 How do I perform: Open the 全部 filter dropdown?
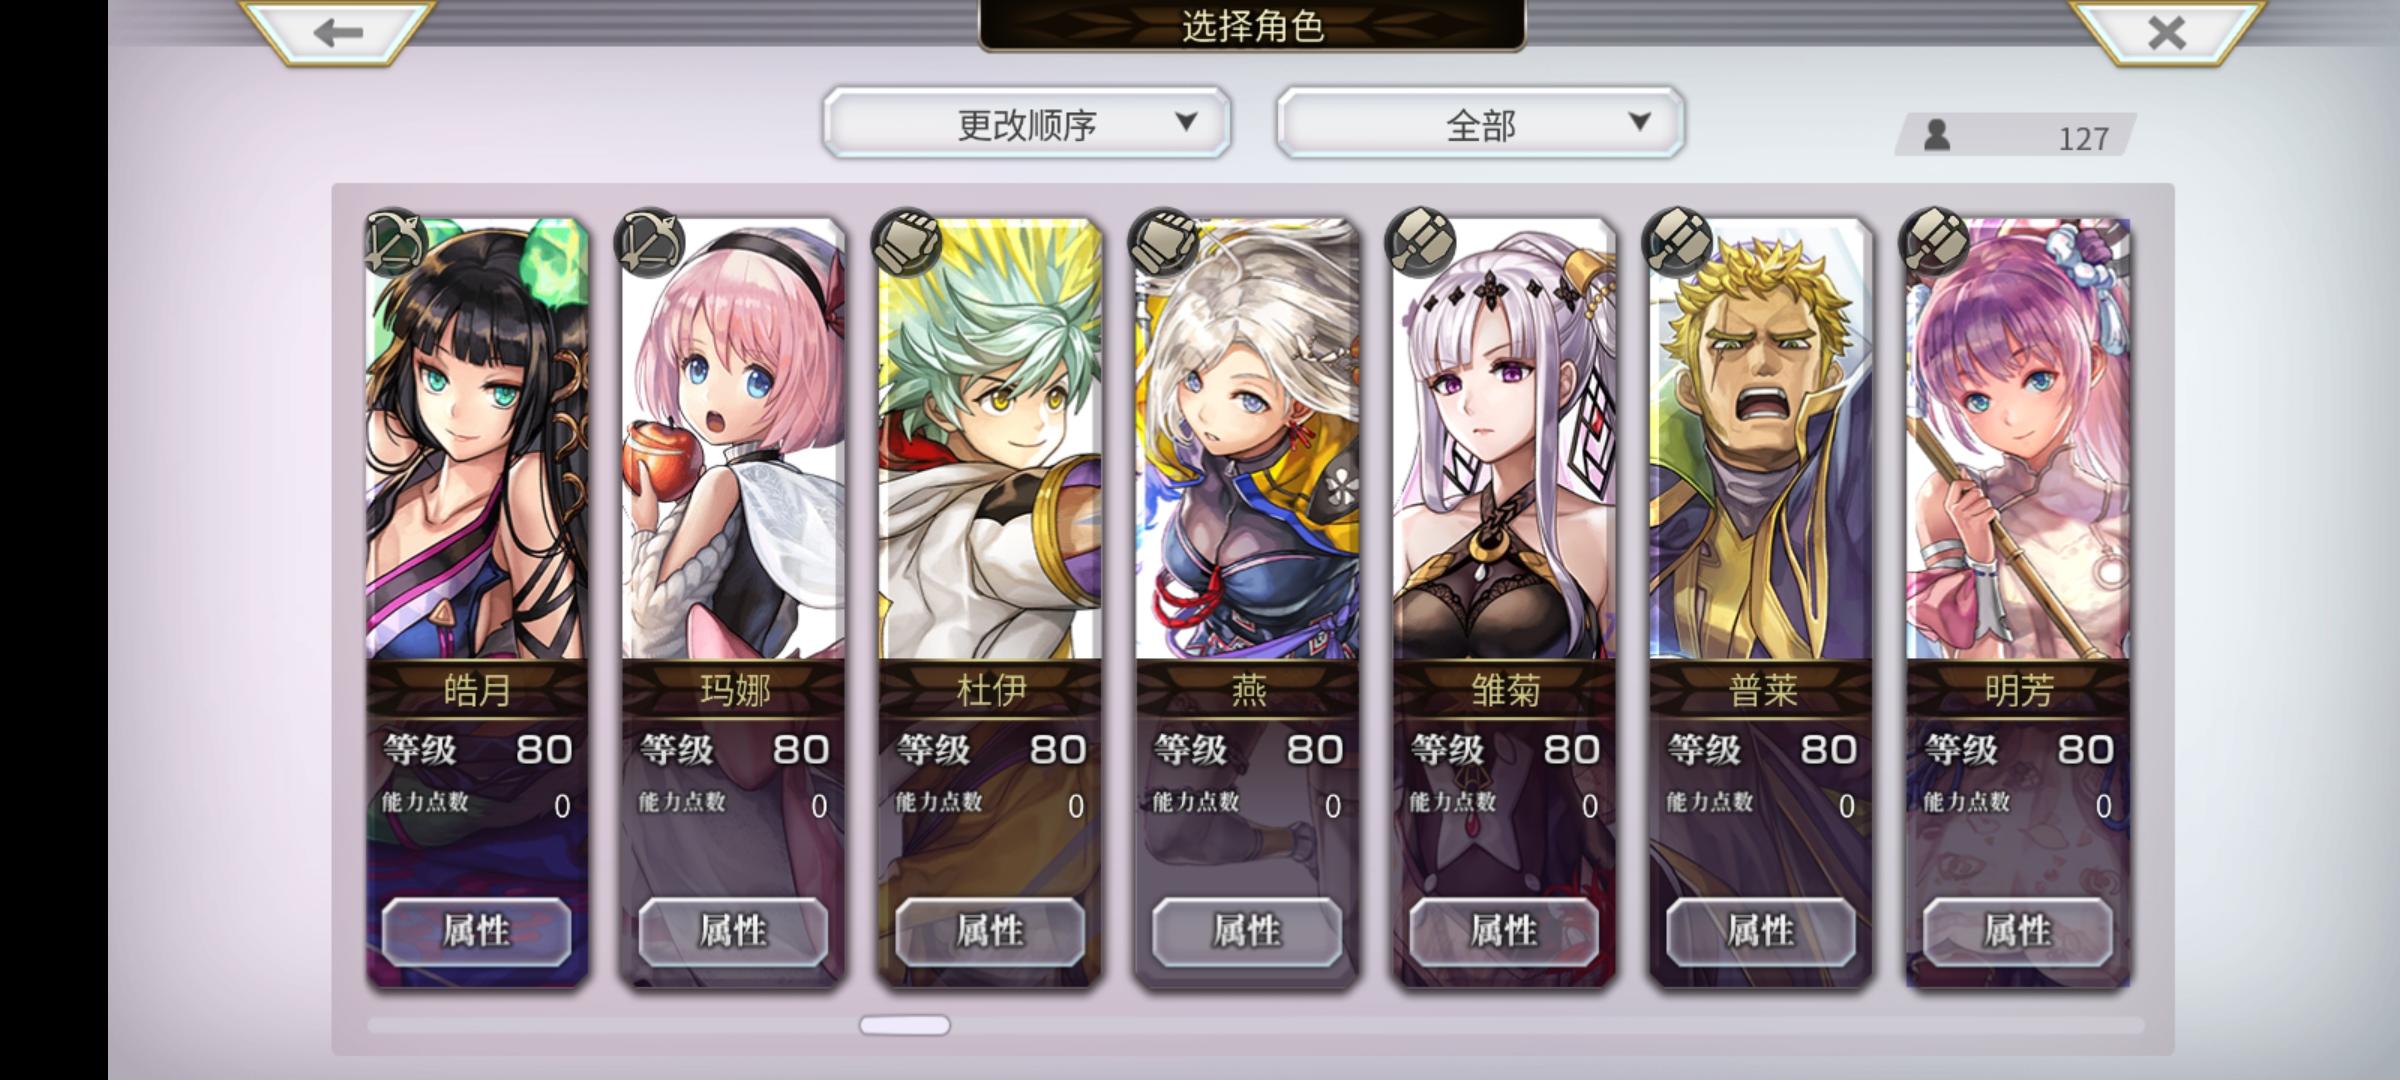[x=1480, y=123]
